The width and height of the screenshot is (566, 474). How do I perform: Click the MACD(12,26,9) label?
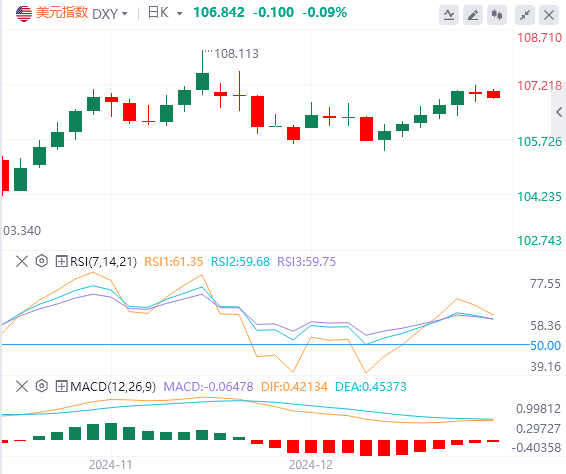point(113,387)
